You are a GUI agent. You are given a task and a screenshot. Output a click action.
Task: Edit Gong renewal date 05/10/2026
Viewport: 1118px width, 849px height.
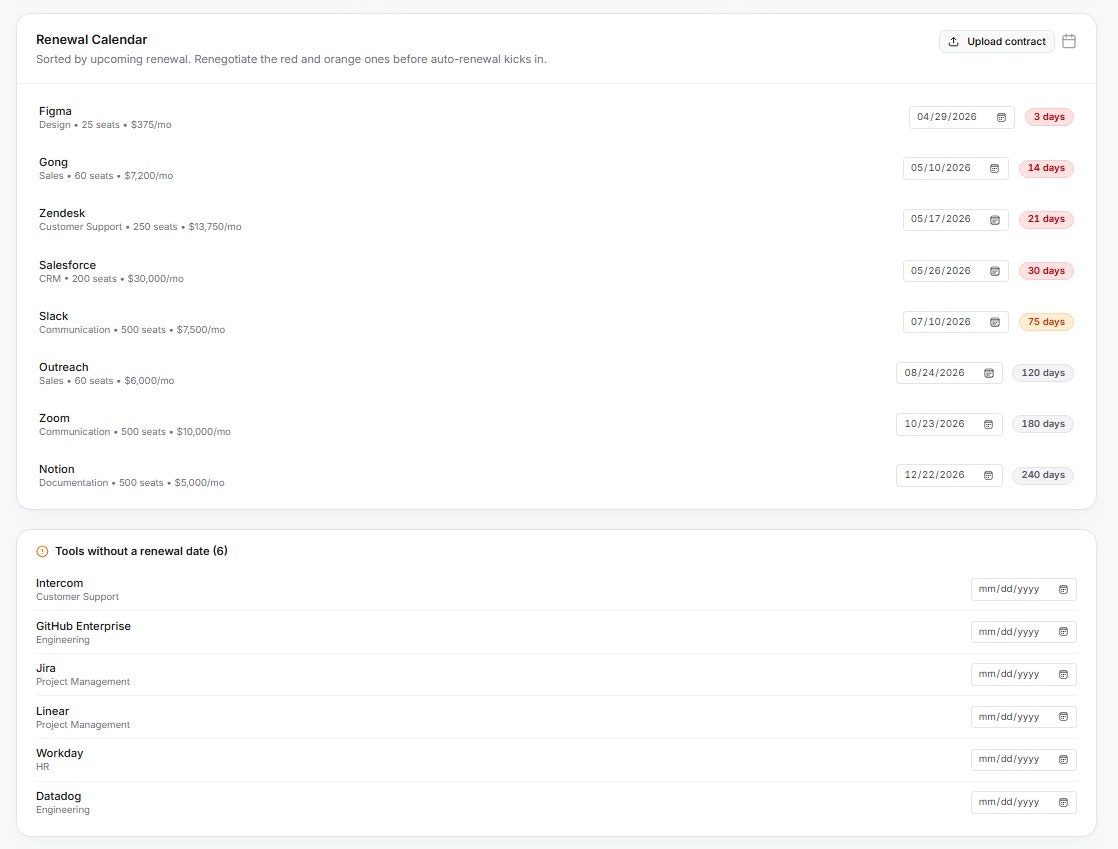click(955, 168)
